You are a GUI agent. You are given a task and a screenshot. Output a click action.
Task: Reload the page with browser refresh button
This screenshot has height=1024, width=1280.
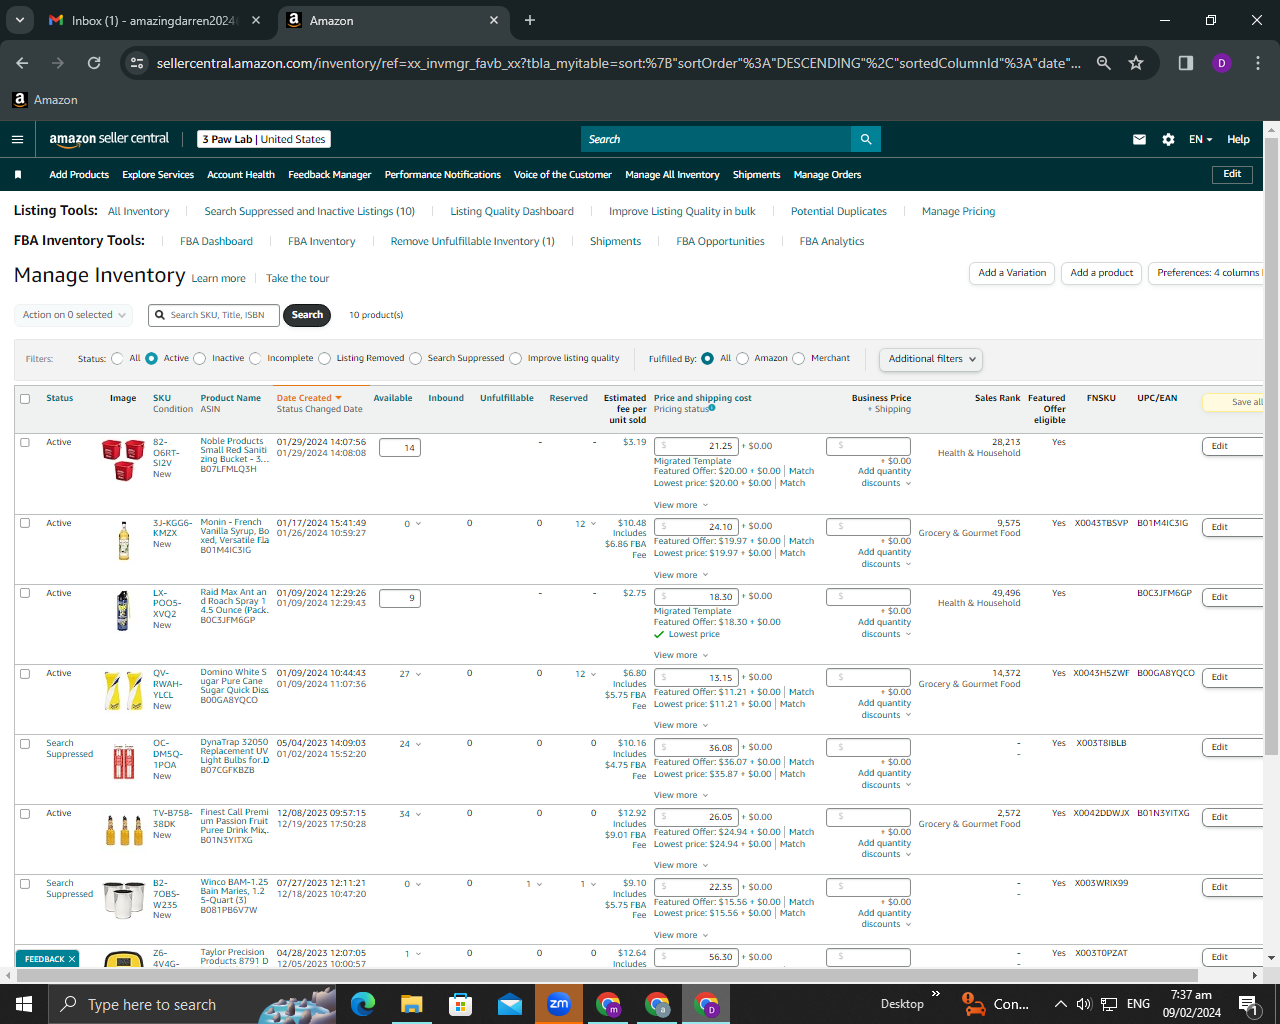pyautogui.click(x=94, y=63)
